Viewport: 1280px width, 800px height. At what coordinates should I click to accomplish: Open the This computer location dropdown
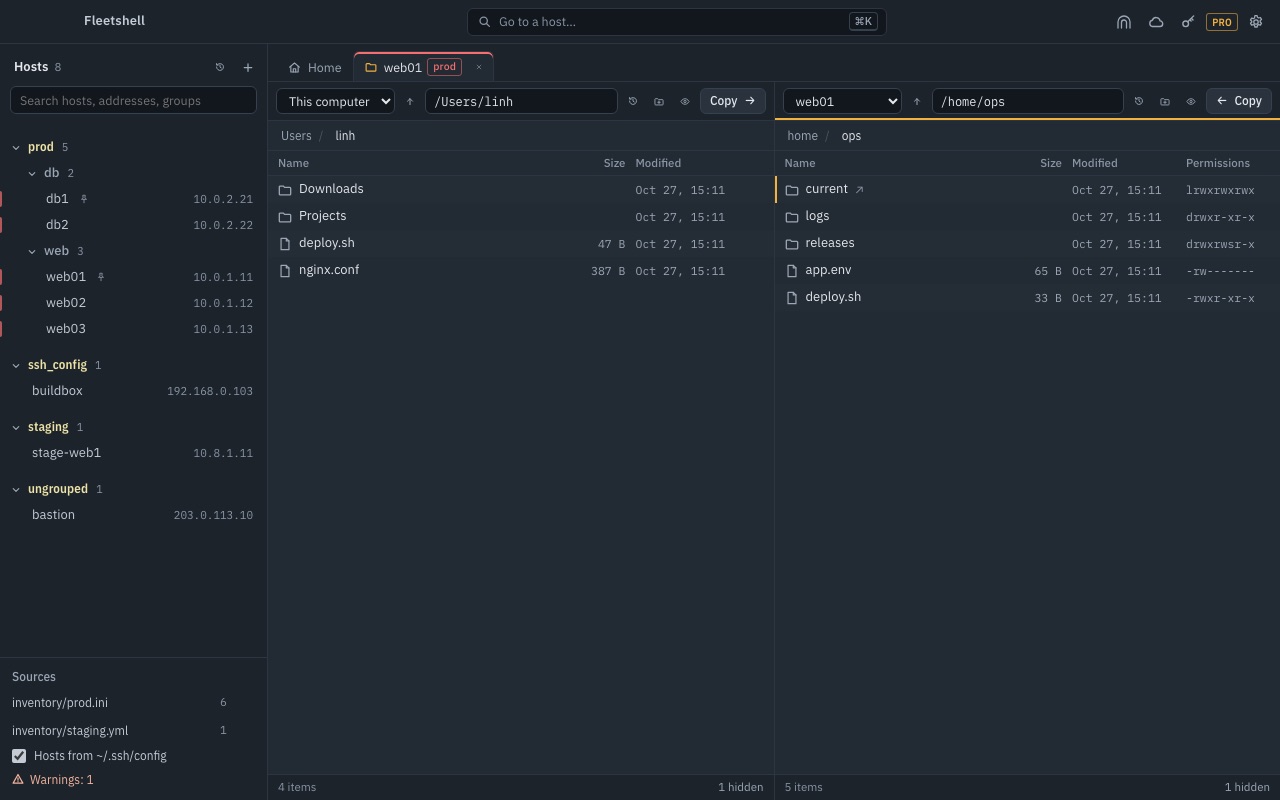coord(335,101)
